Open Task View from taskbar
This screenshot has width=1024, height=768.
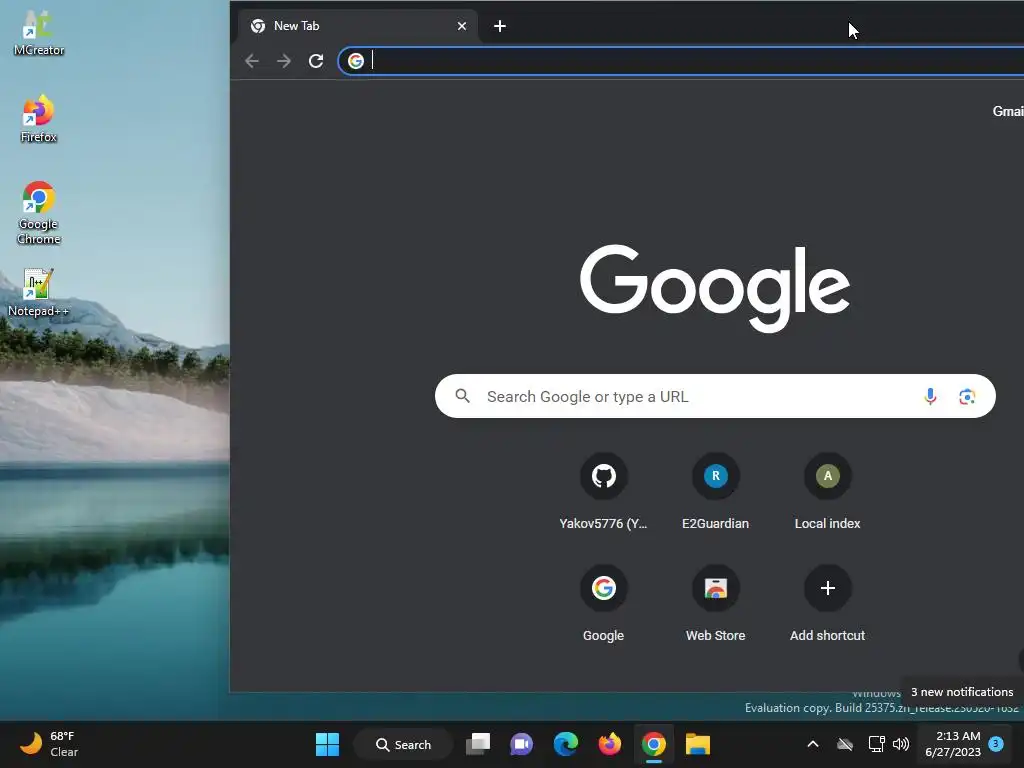click(478, 744)
